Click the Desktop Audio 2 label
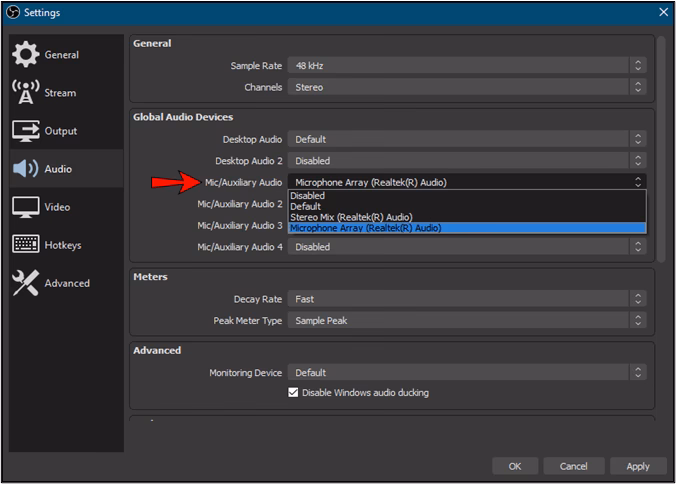This screenshot has width=676, height=484. (x=249, y=161)
